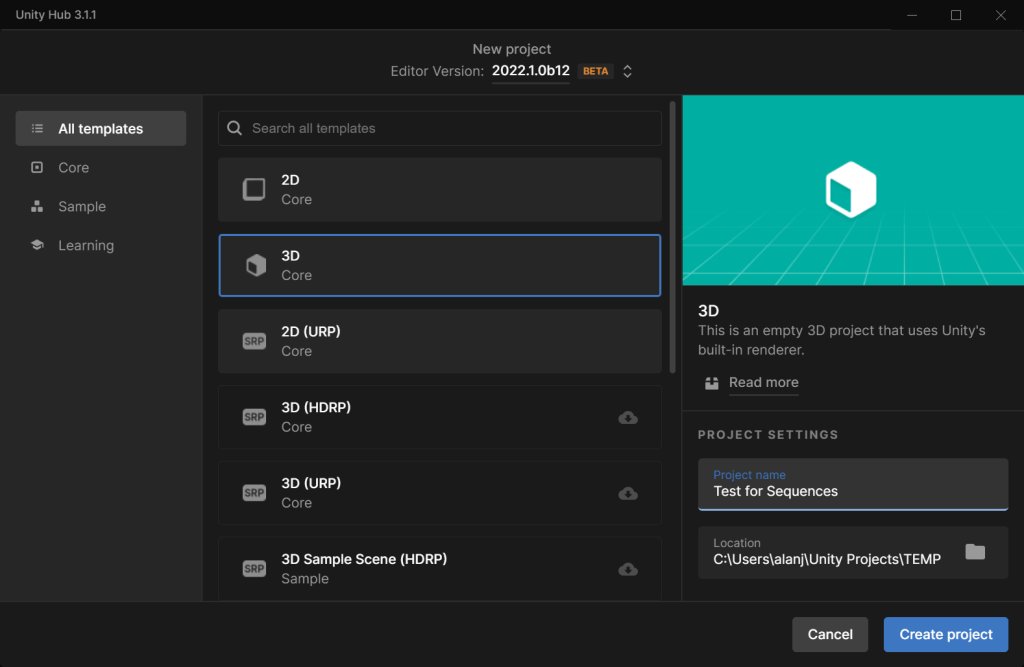
Task: Select the 3D Core template card
Action: coord(440,265)
